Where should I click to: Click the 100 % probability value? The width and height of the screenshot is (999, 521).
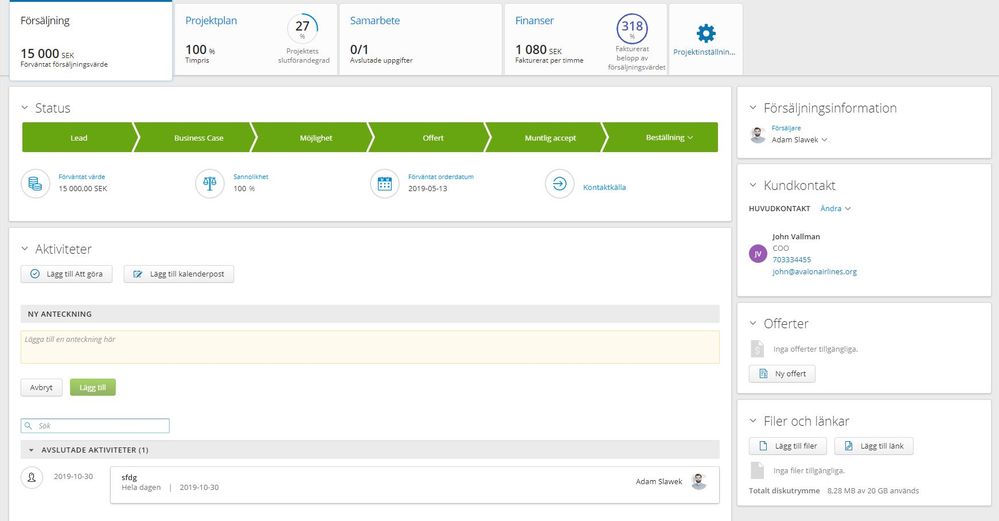(244, 189)
